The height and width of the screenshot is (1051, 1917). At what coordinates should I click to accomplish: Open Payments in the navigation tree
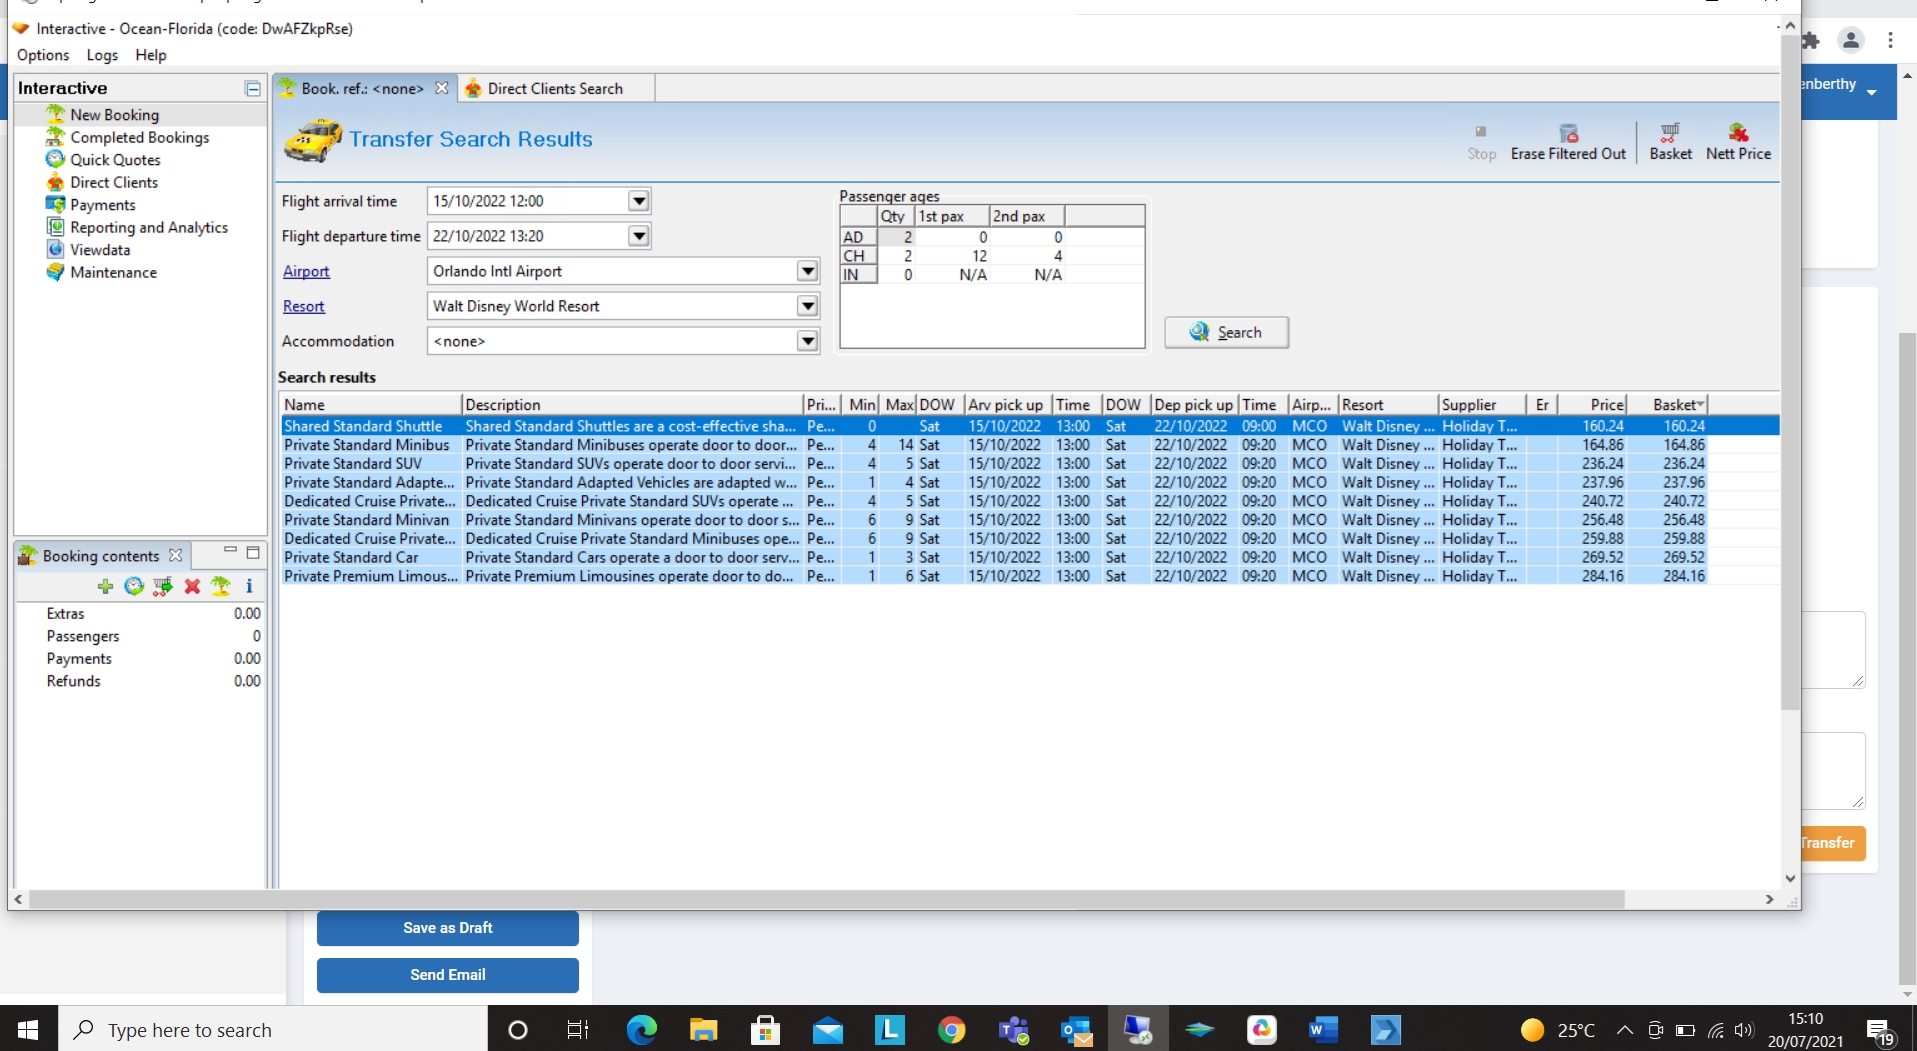click(102, 205)
